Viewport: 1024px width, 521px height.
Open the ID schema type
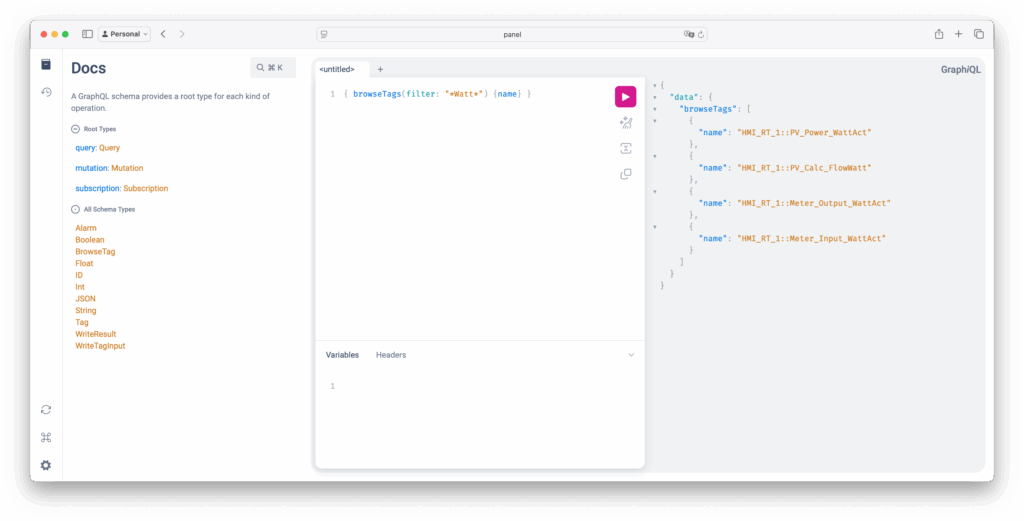point(79,275)
